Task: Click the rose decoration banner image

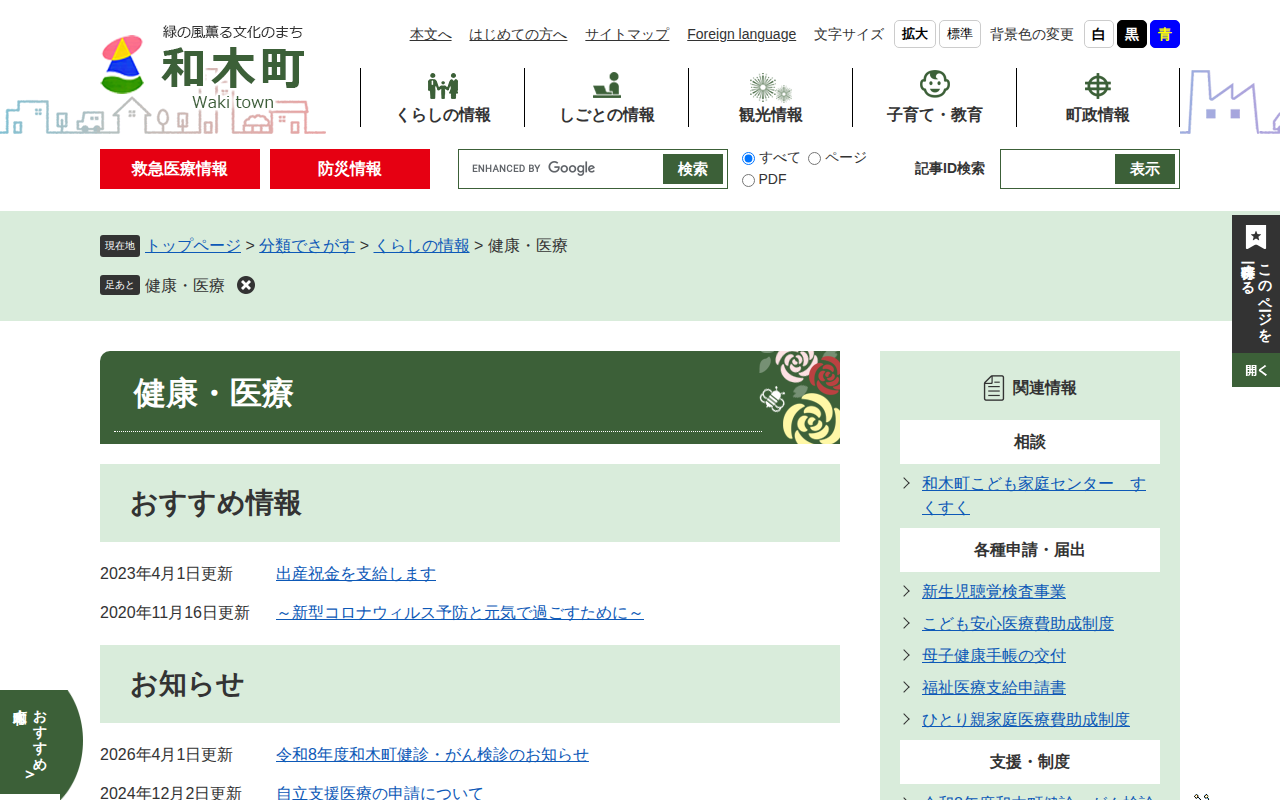Action: coord(799,397)
